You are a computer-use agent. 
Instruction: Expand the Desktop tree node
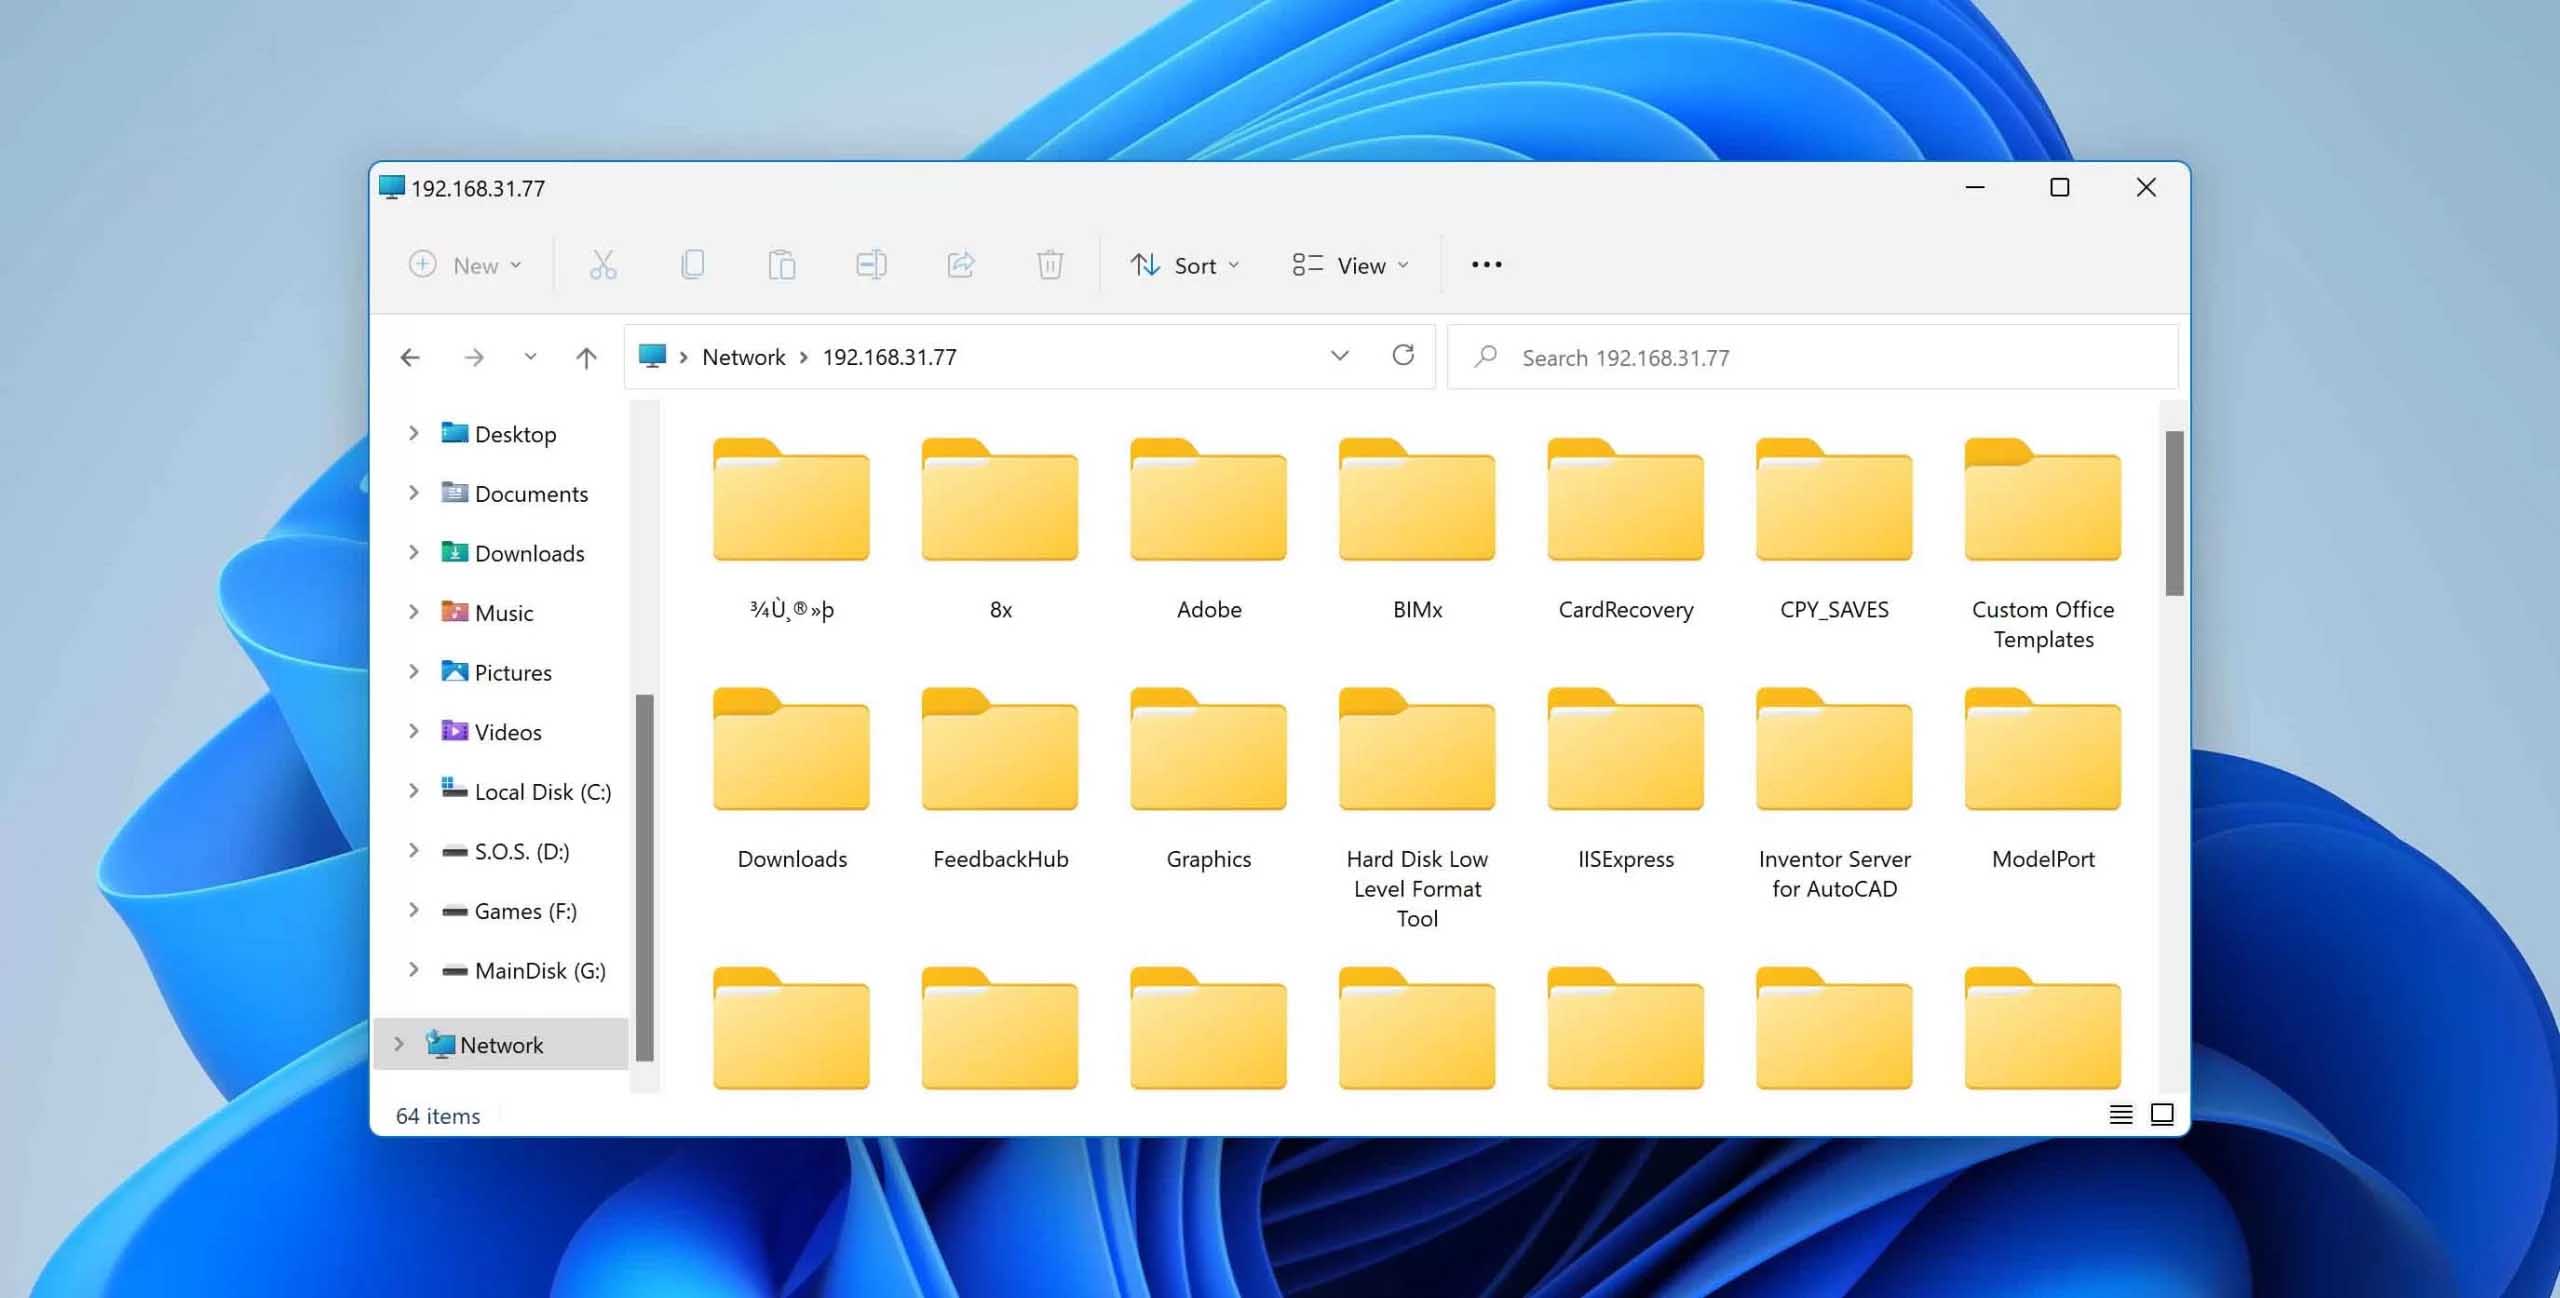[x=413, y=433]
